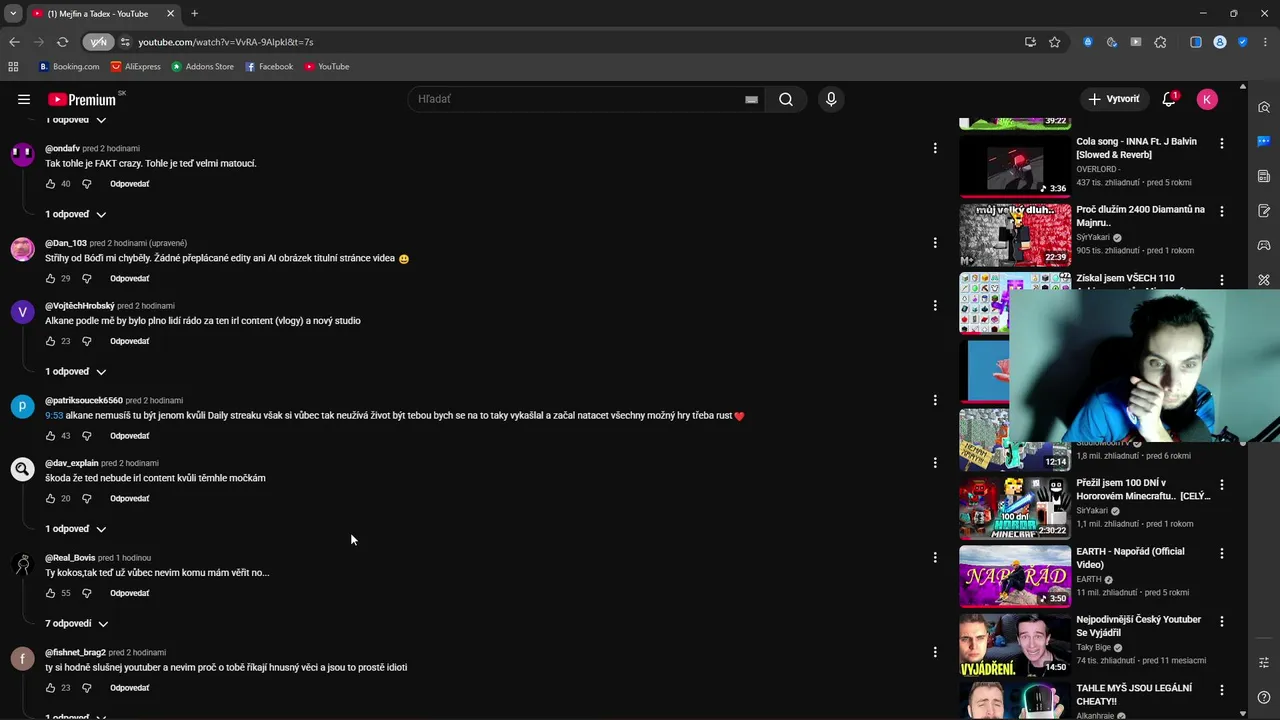The width and height of the screenshot is (1280, 720).
Task: Reply to @patriksoucek6560 with Odpovedať
Action: click(130, 436)
